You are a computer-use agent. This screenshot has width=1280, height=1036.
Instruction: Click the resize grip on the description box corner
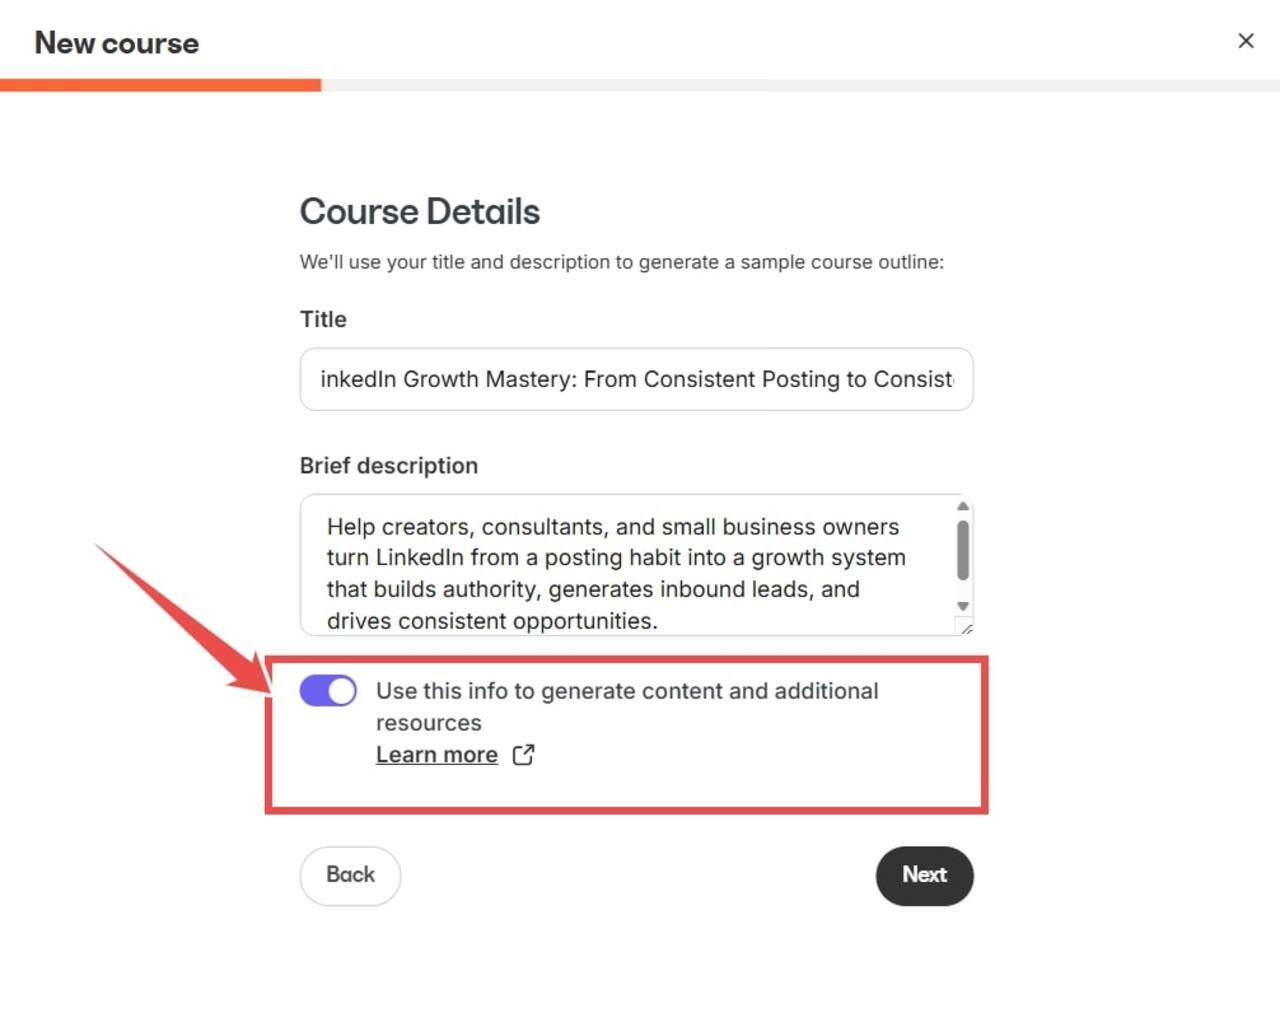[x=966, y=629]
